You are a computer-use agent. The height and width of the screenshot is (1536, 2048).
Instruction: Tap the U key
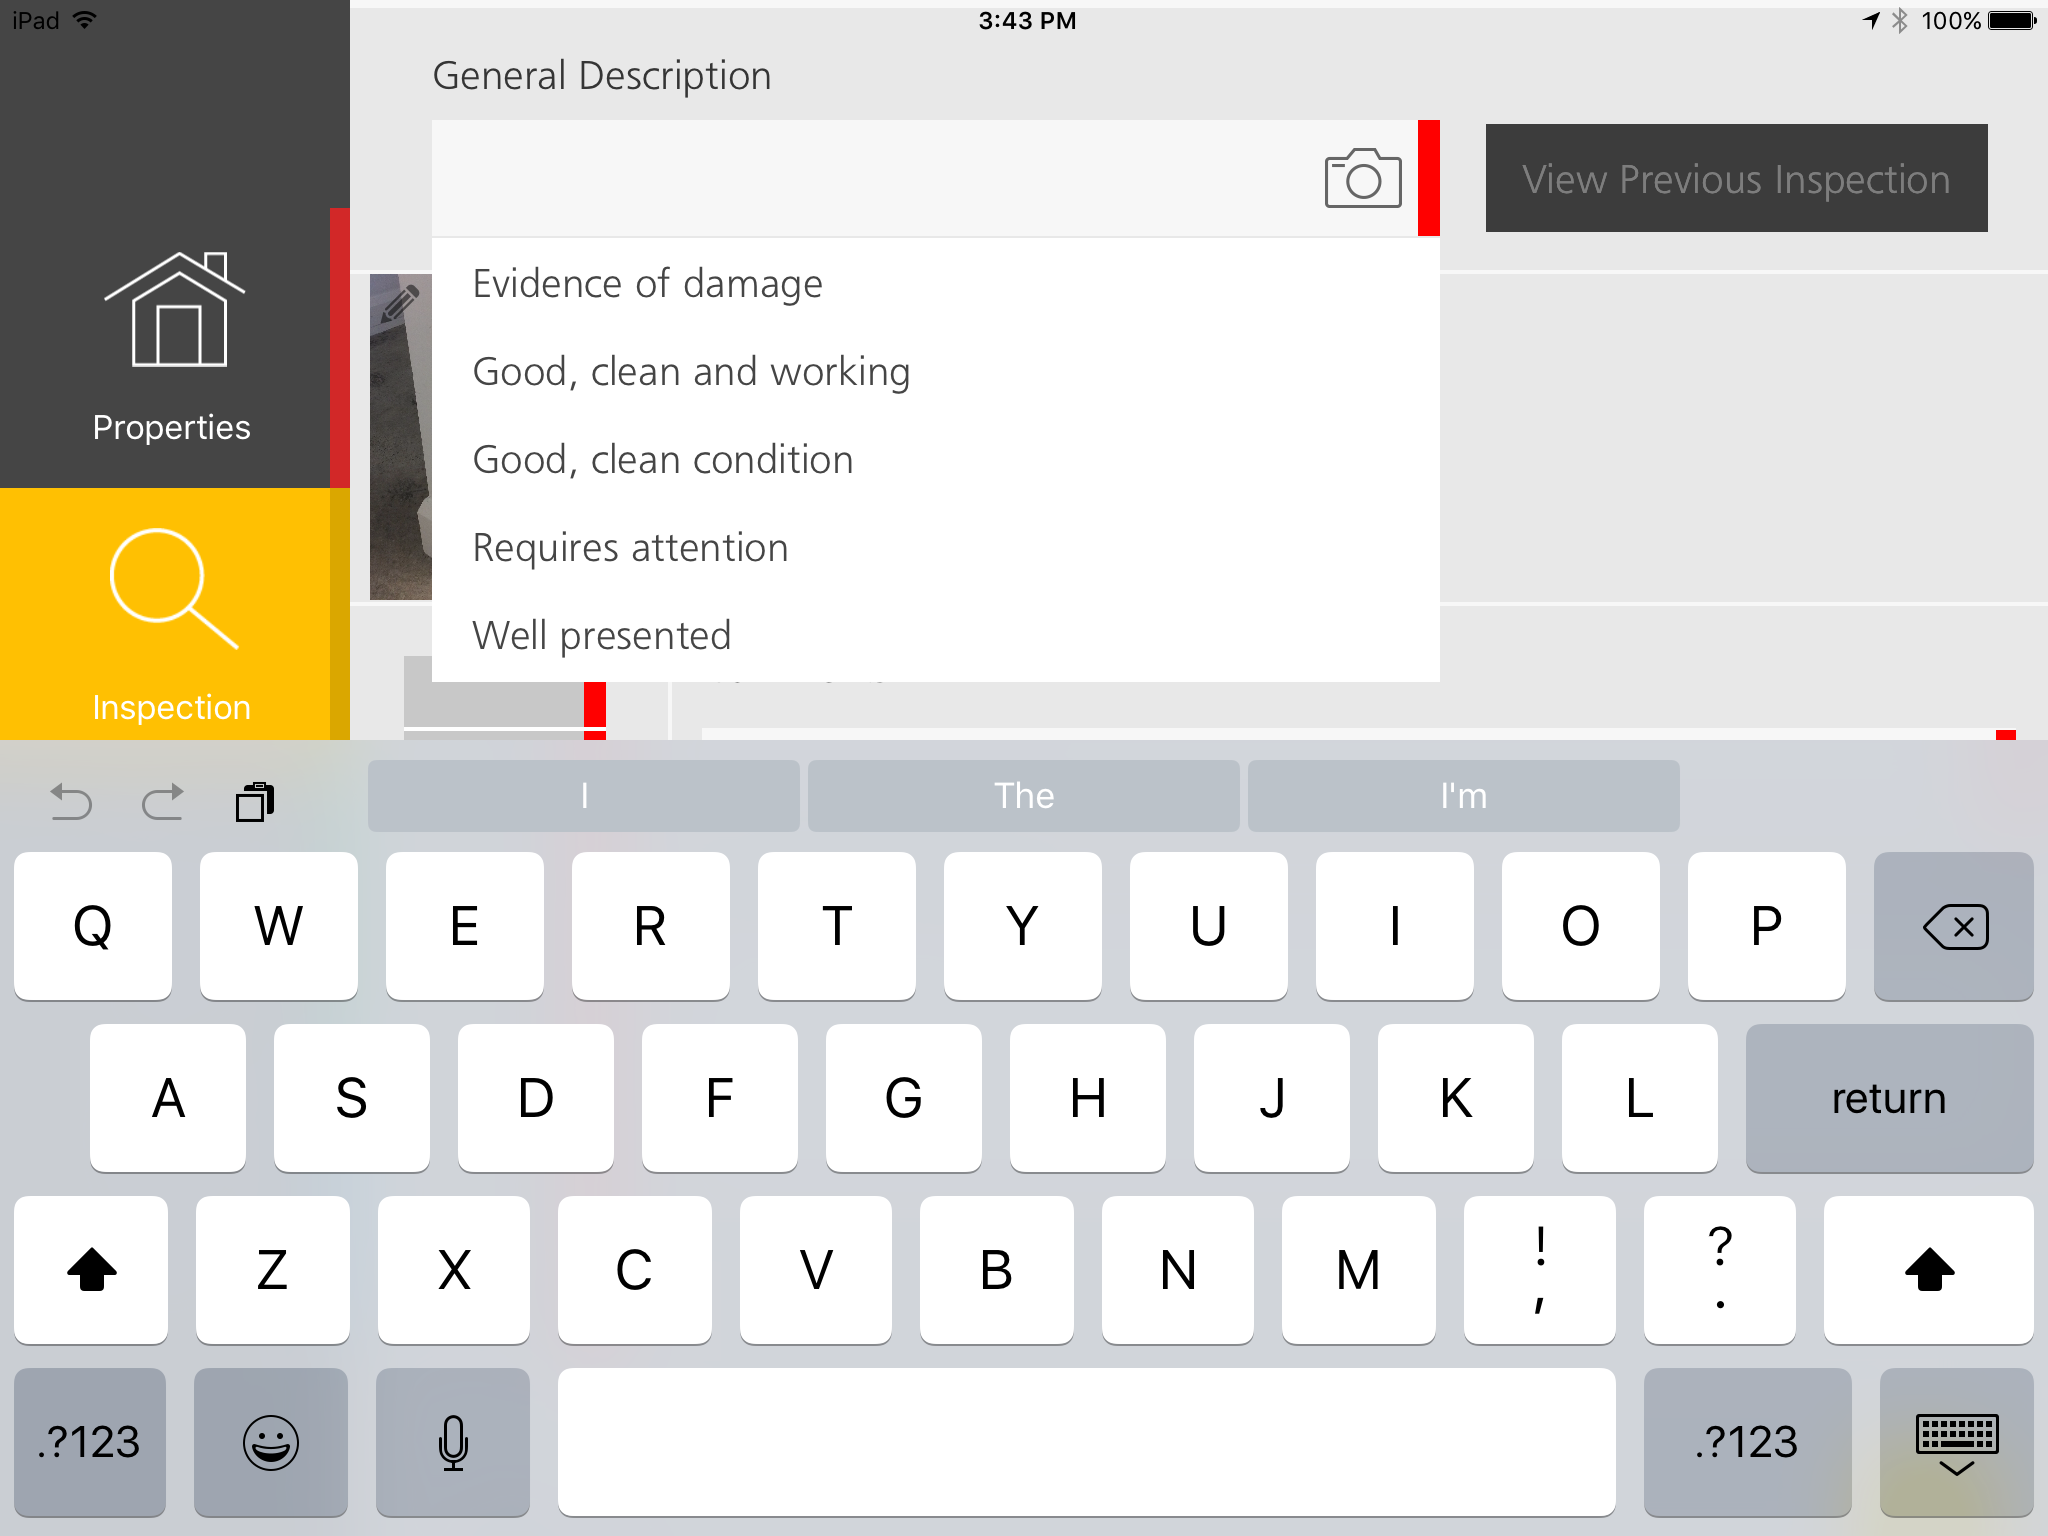[x=1209, y=926]
